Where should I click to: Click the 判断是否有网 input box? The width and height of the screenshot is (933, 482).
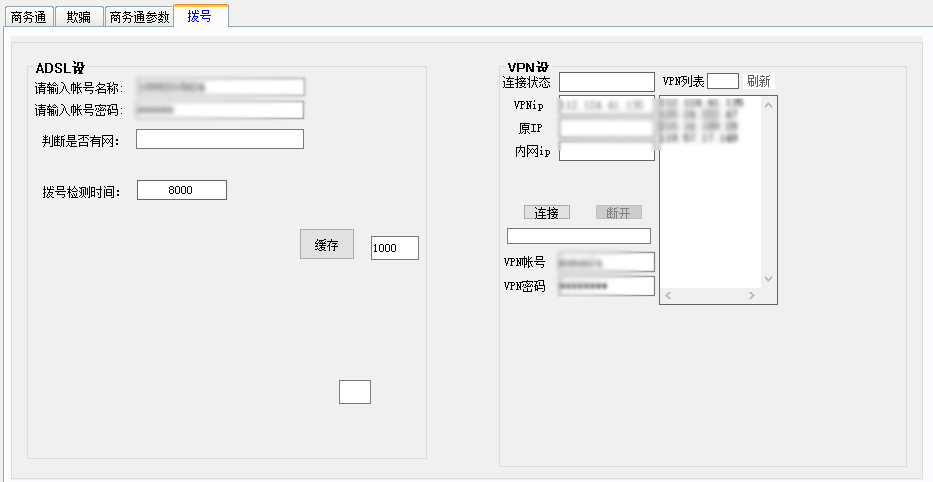(220, 140)
